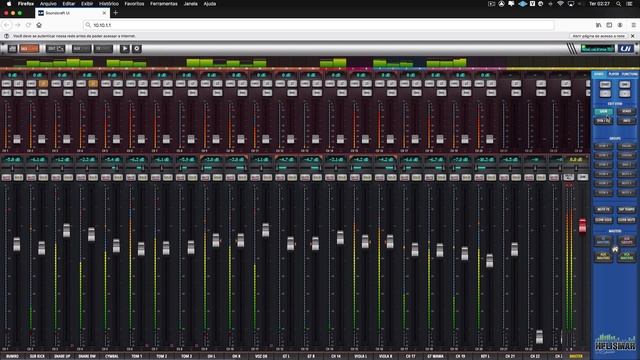This screenshot has height=360, width=640.
Task: Open the Favoritos menu
Action: point(134,4)
